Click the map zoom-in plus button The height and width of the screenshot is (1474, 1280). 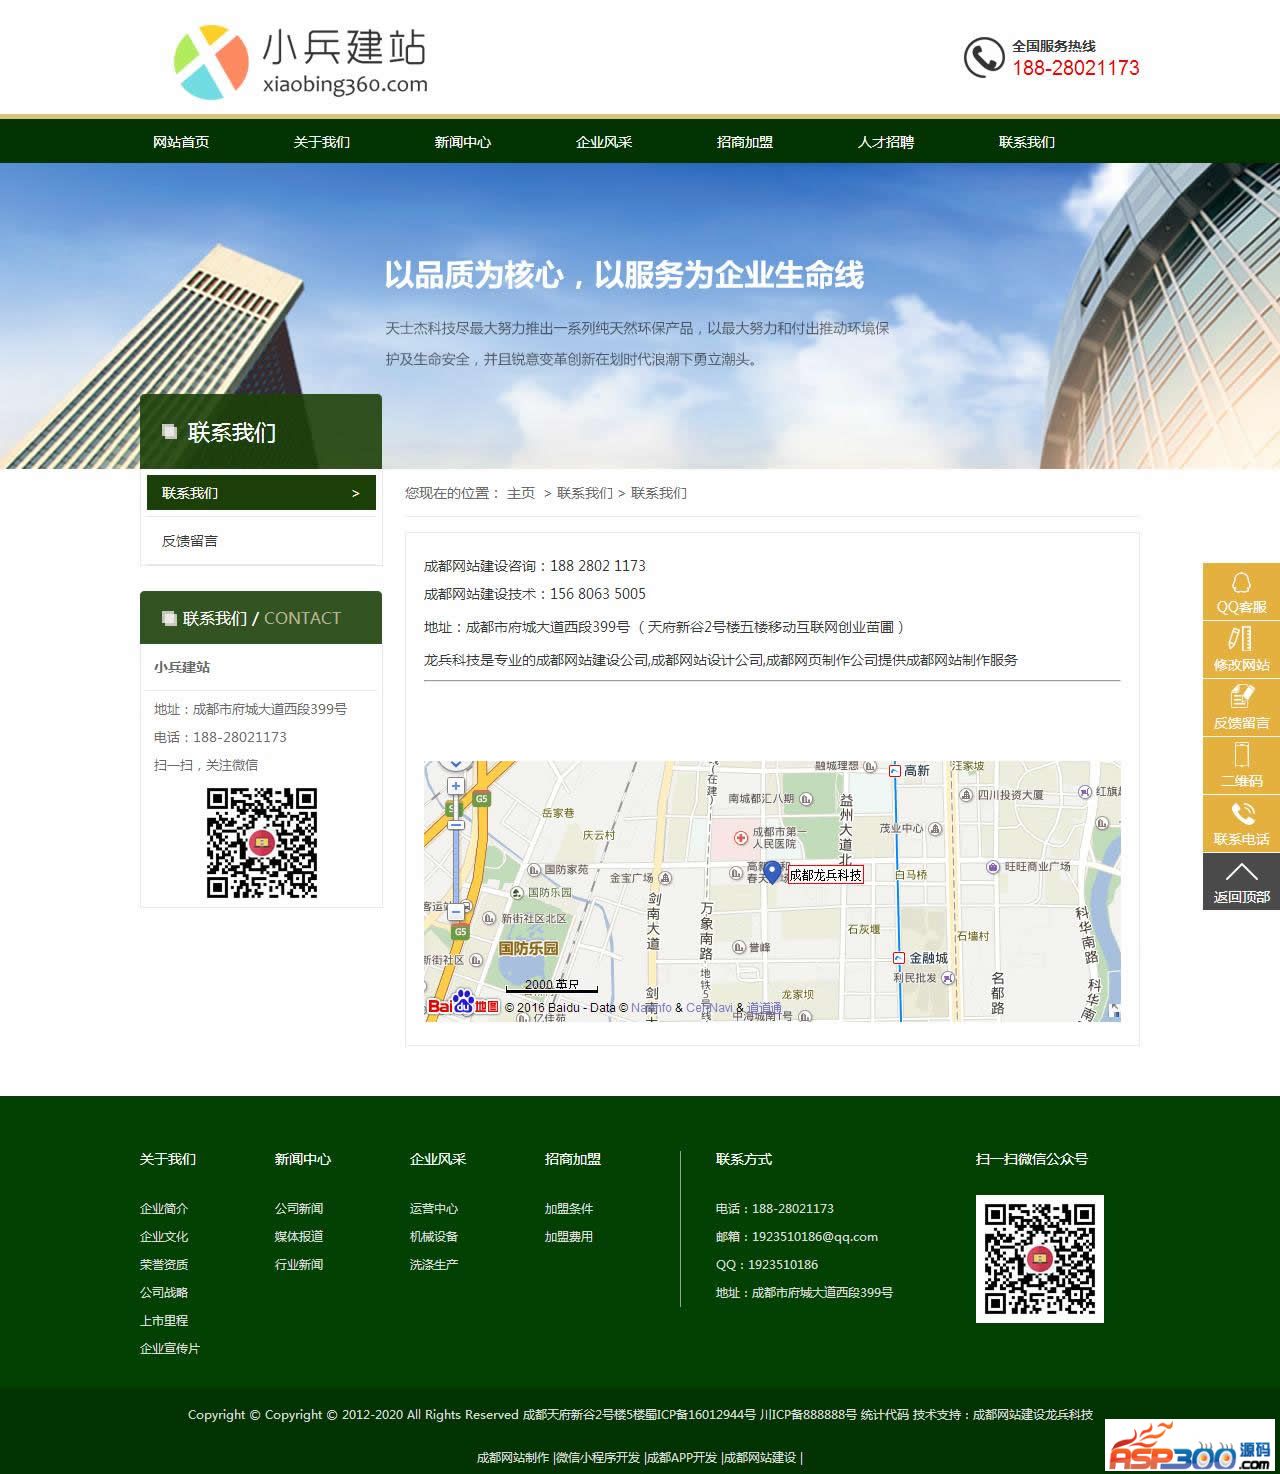click(x=456, y=786)
